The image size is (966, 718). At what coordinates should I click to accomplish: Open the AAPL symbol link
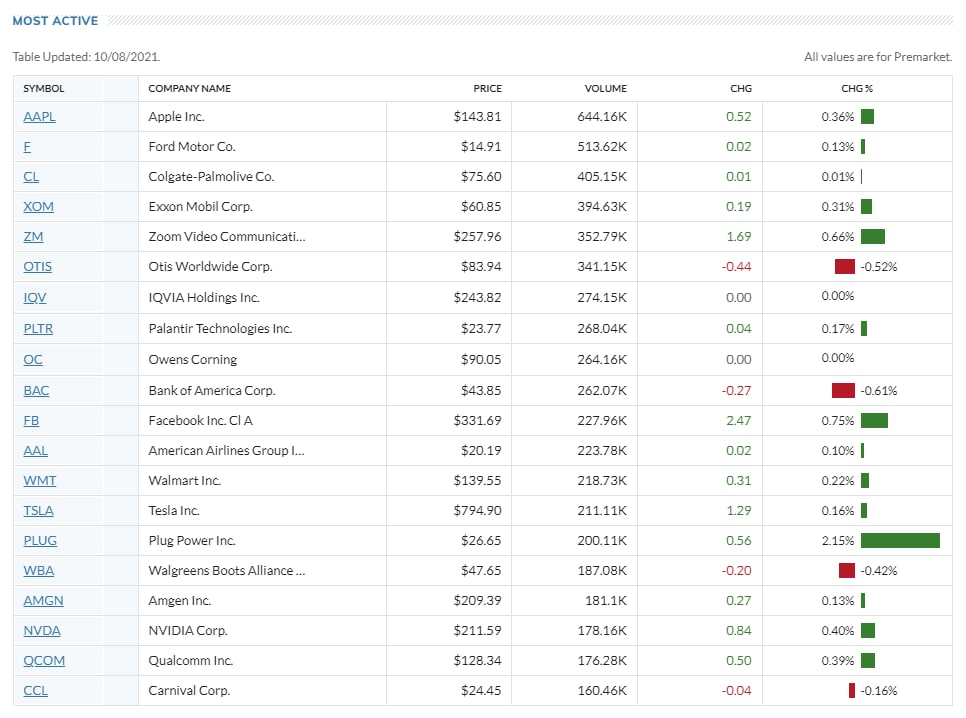[x=39, y=116]
